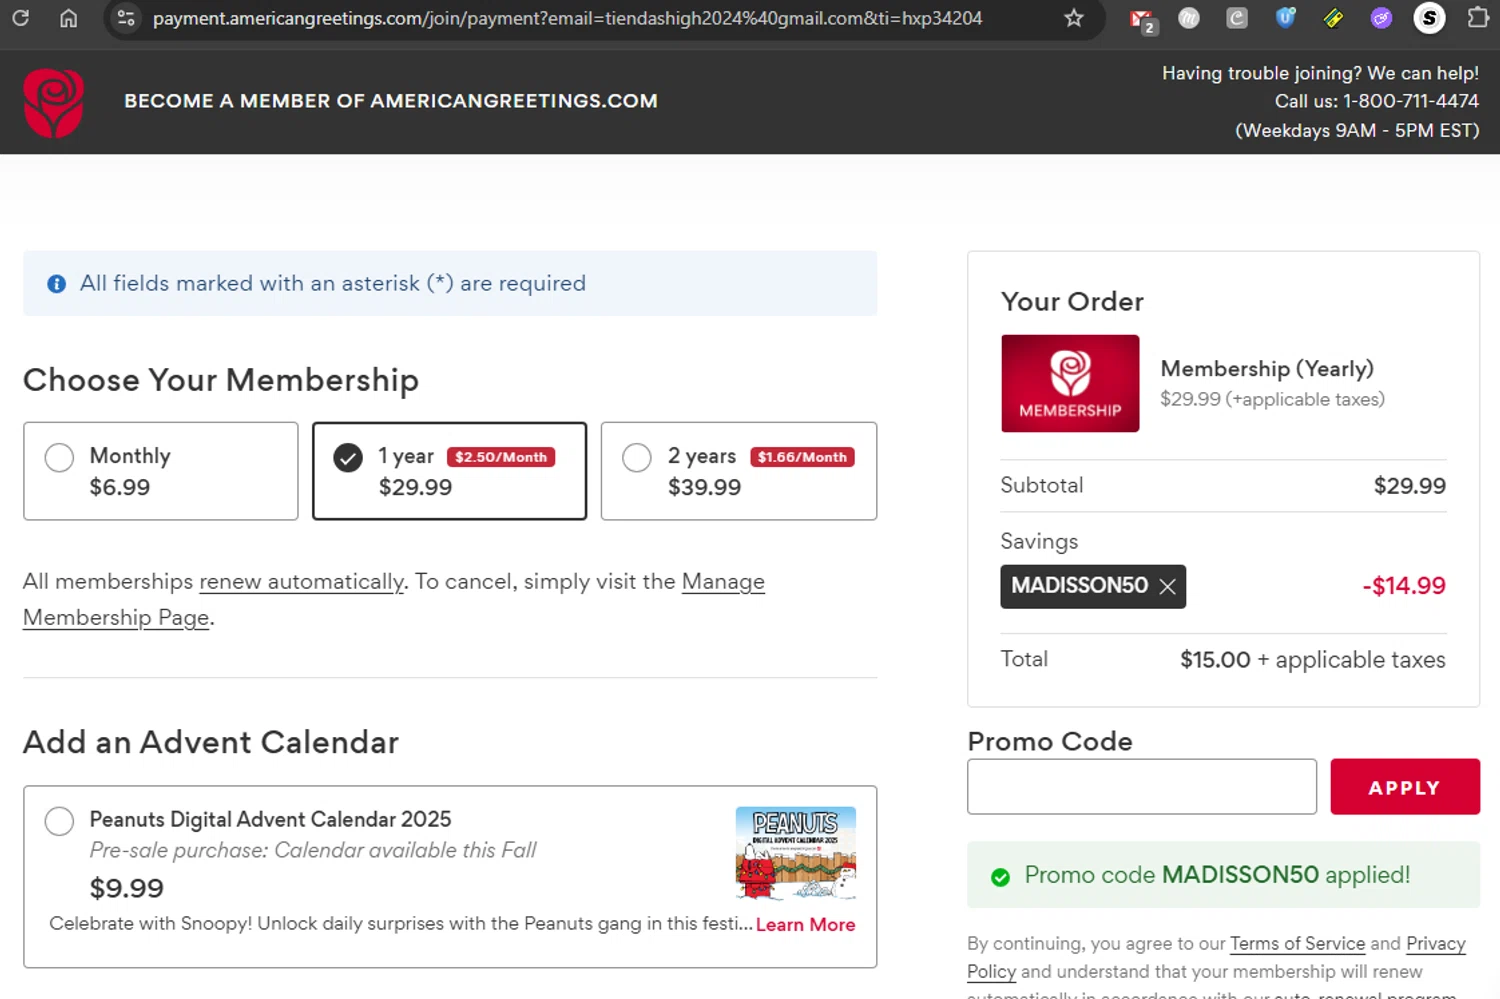Select the 1 year $29.99 membership
1500x999 pixels.
coord(348,458)
